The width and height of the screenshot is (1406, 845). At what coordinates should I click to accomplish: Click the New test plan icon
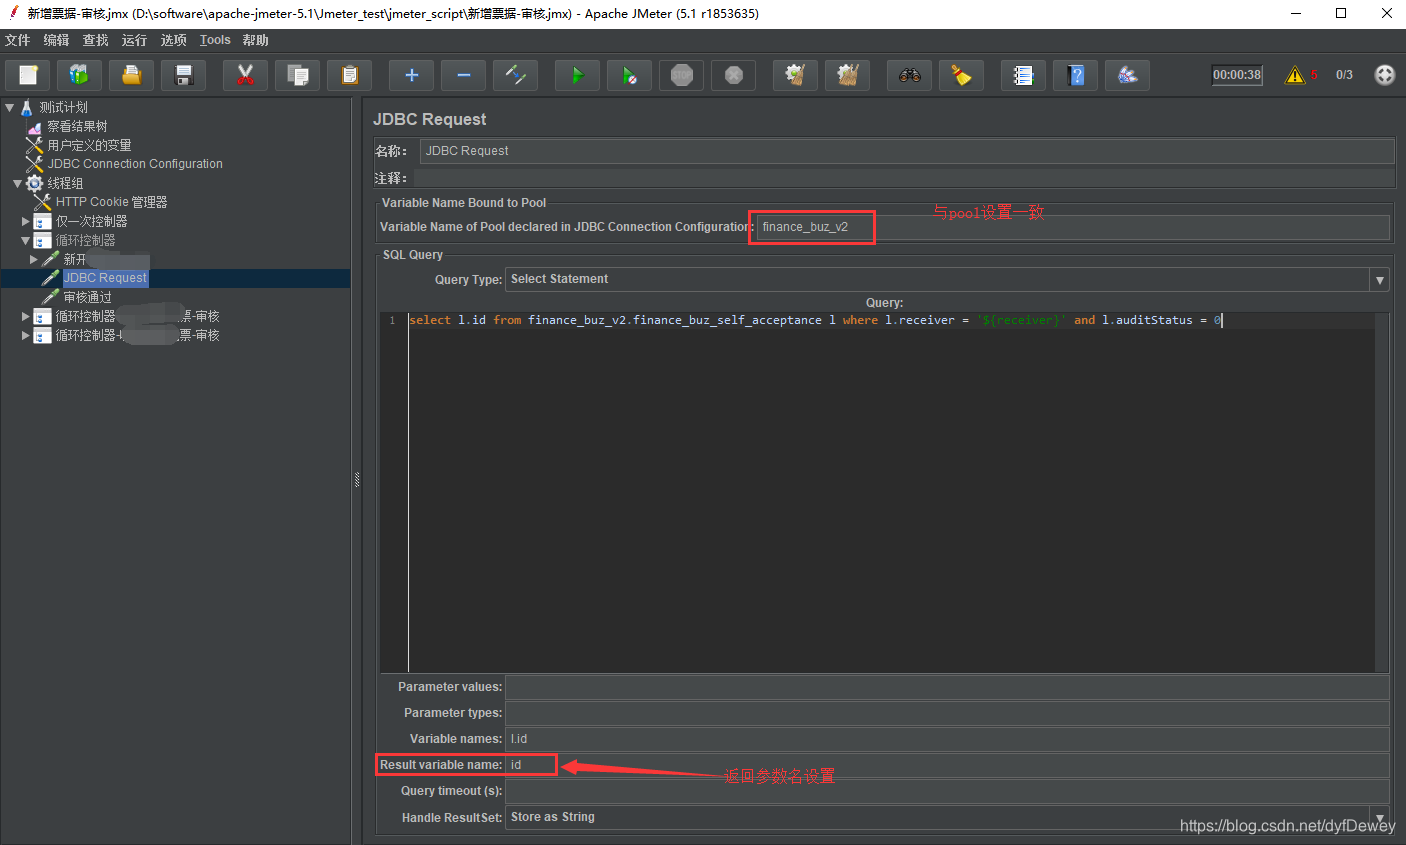[x=28, y=75]
